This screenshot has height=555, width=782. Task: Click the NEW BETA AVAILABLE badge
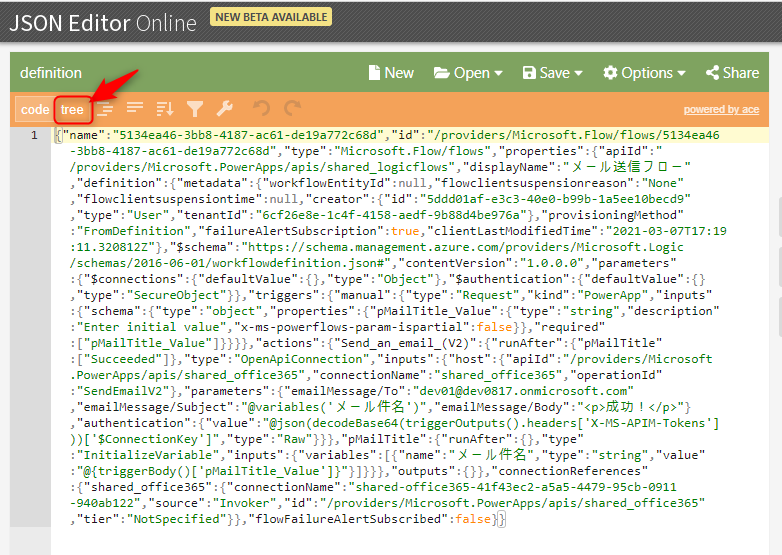[x=271, y=17]
